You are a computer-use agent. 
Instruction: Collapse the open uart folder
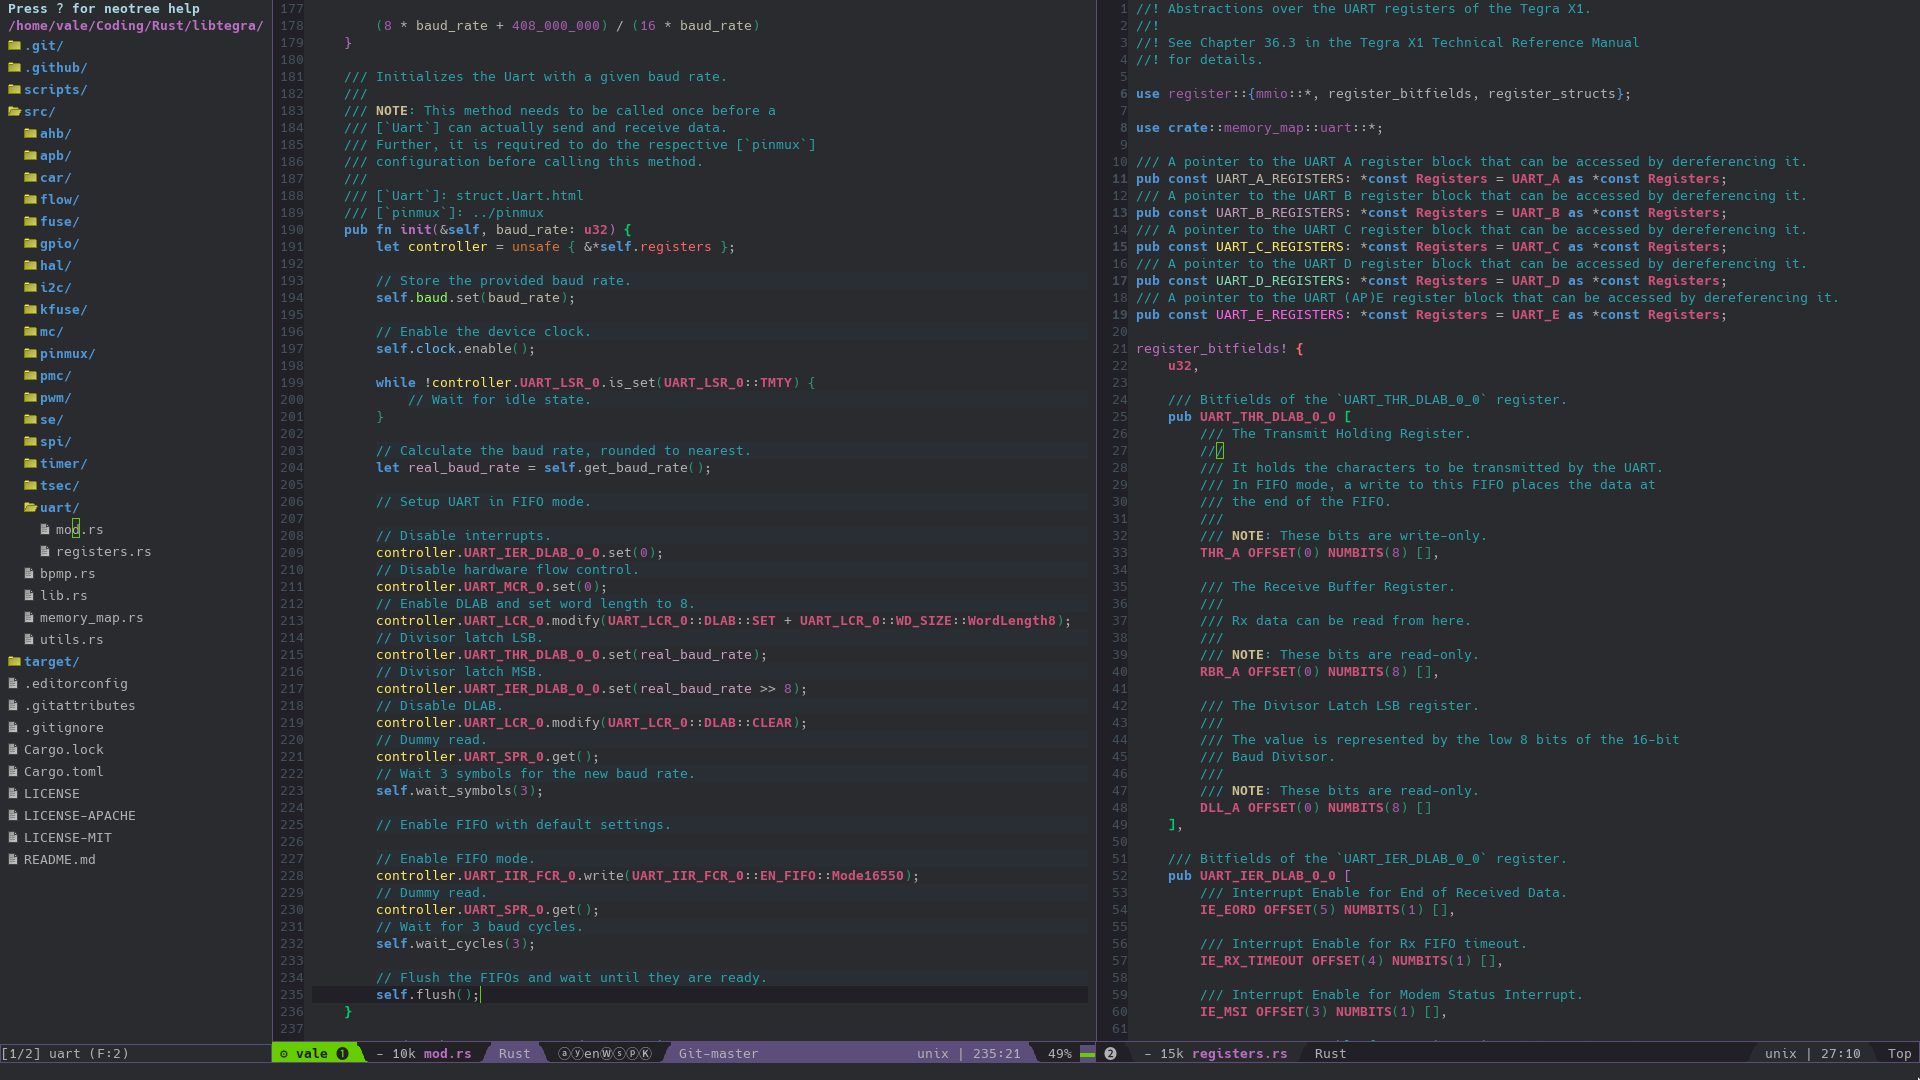[58, 508]
